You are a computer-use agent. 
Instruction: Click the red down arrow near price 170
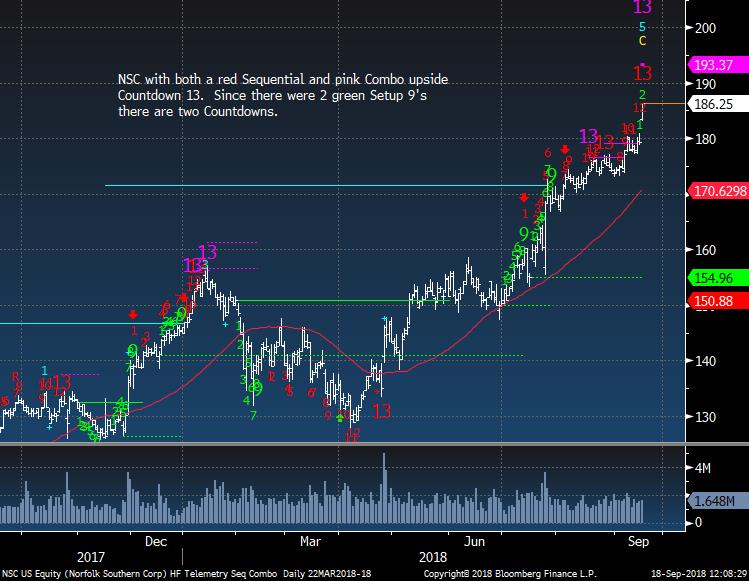[x=524, y=197]
